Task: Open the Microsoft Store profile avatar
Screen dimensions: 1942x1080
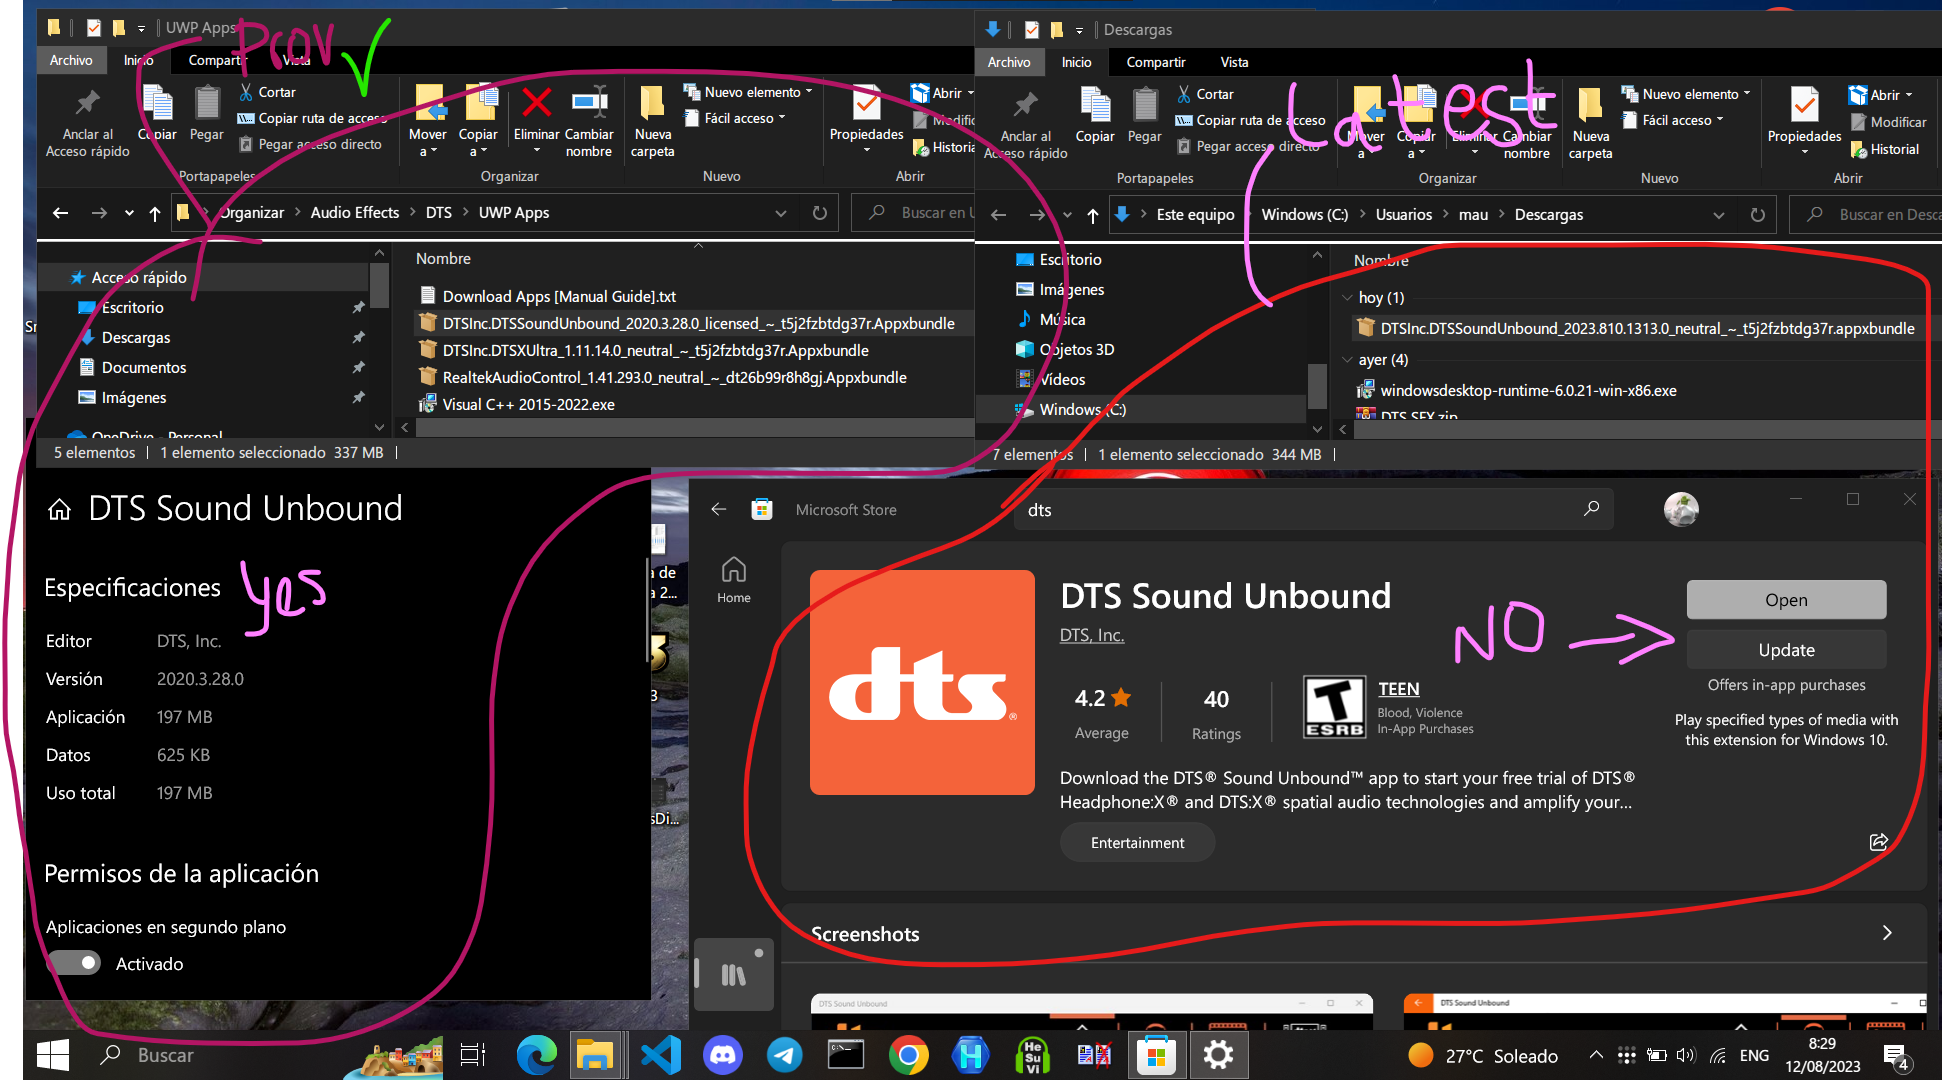Action: point(1681,509)
